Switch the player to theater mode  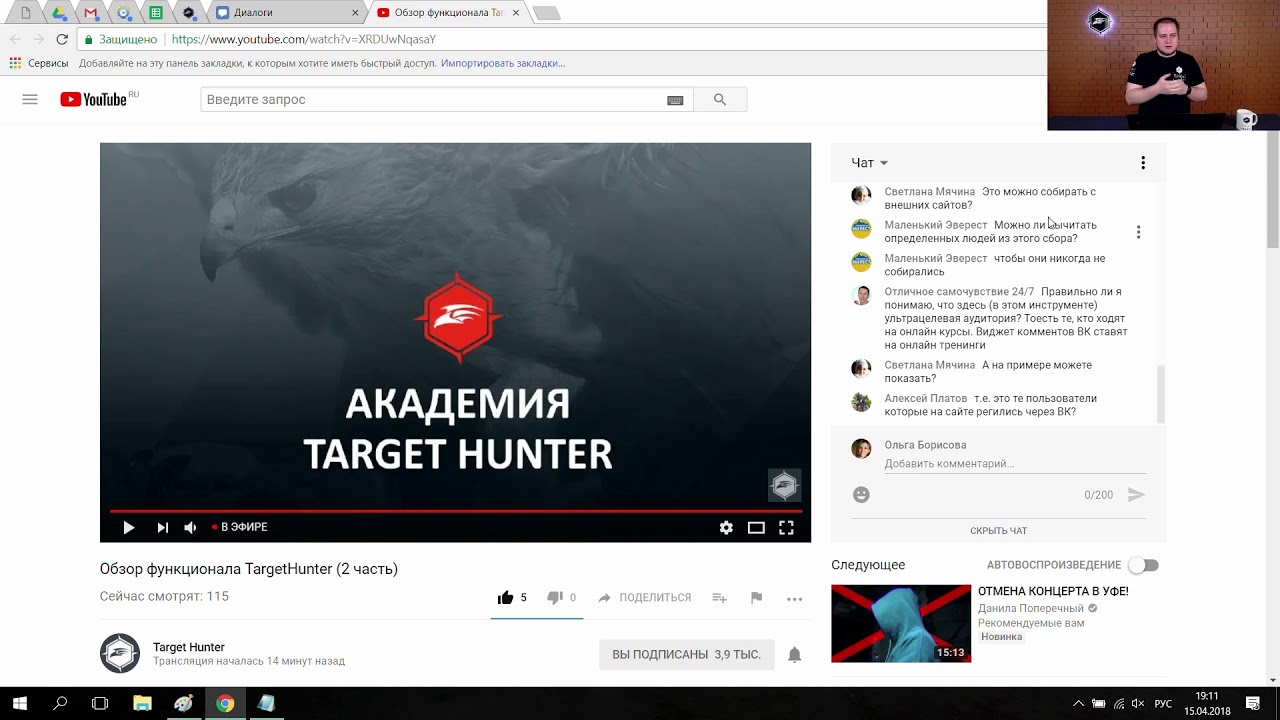pos(756,527)
